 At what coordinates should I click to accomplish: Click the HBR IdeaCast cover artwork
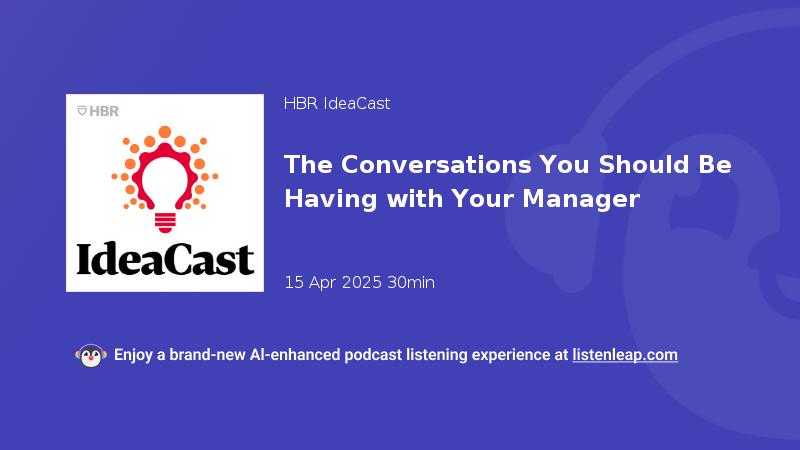tap(165, 193)
